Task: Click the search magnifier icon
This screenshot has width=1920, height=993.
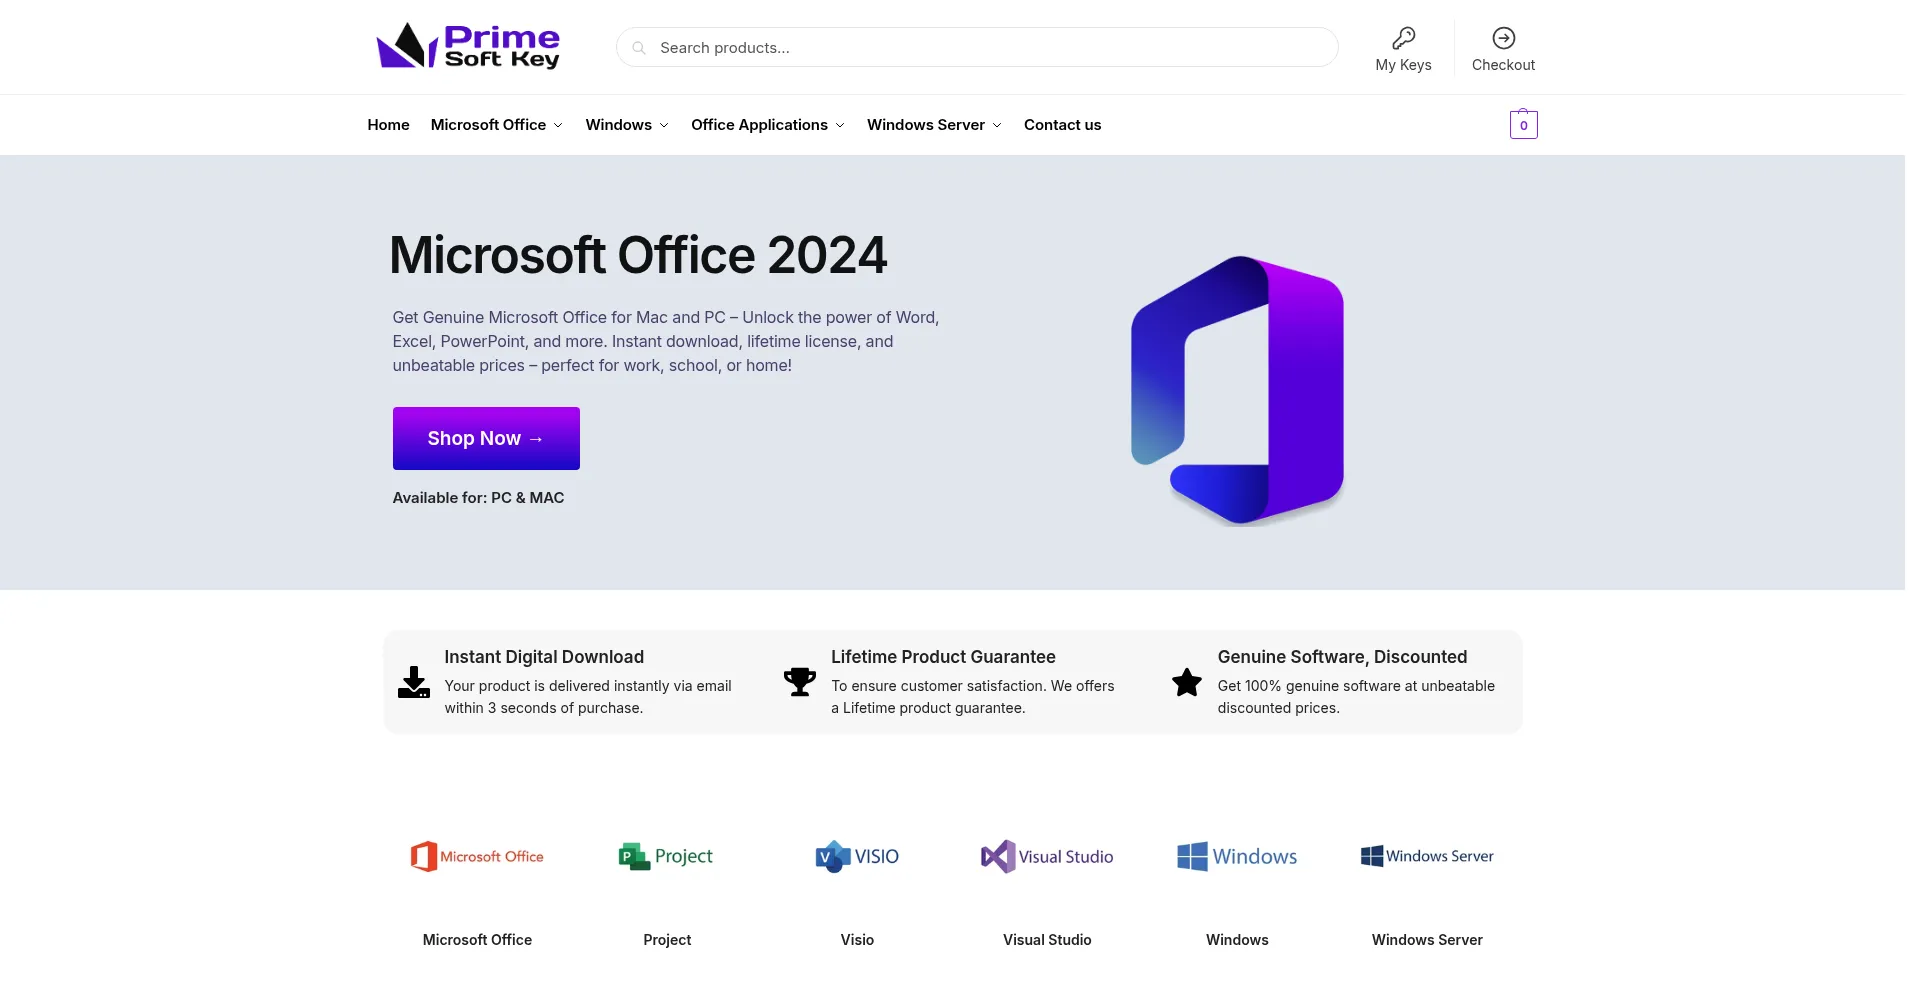Action: coord(639,48)
